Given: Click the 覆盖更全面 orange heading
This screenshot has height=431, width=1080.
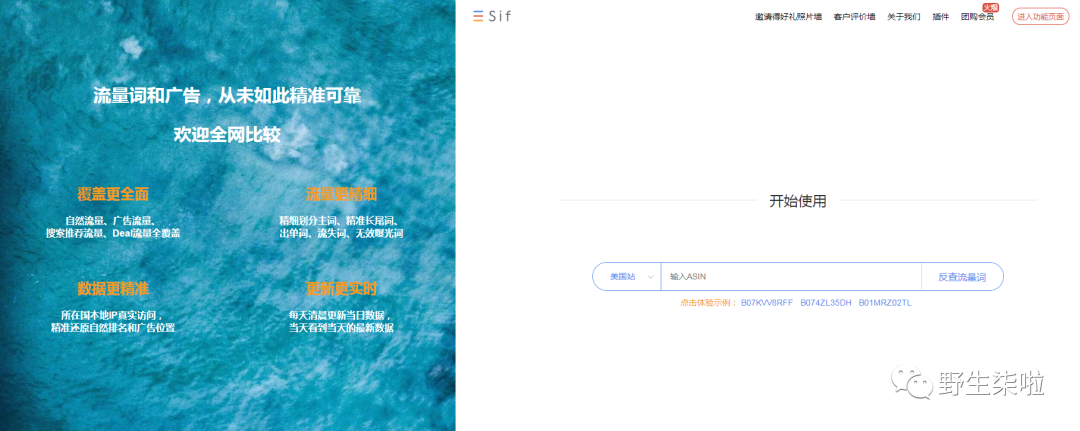Looking at the screenshot, I should tap(113, 194).
